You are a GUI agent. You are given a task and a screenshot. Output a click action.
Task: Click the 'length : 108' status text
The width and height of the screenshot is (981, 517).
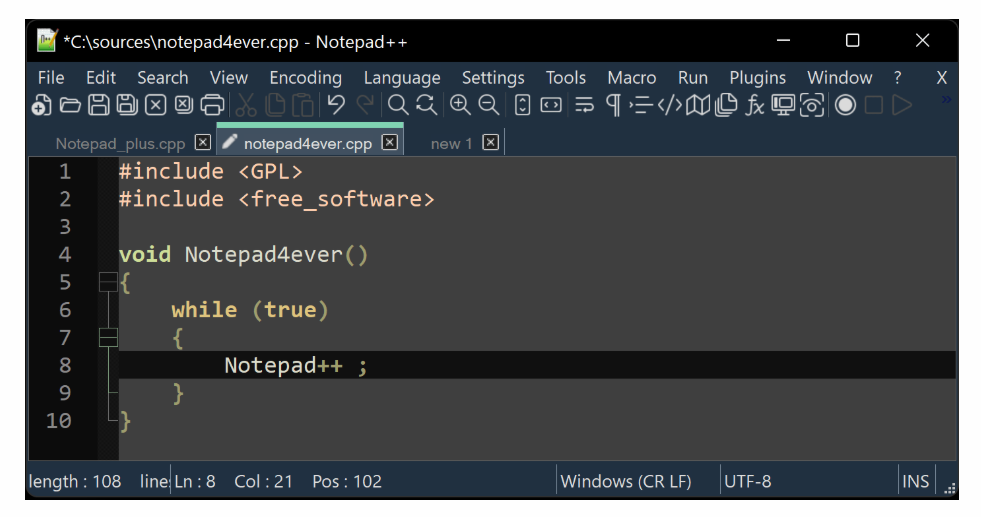pyautogui.click(x=74, y=481)
